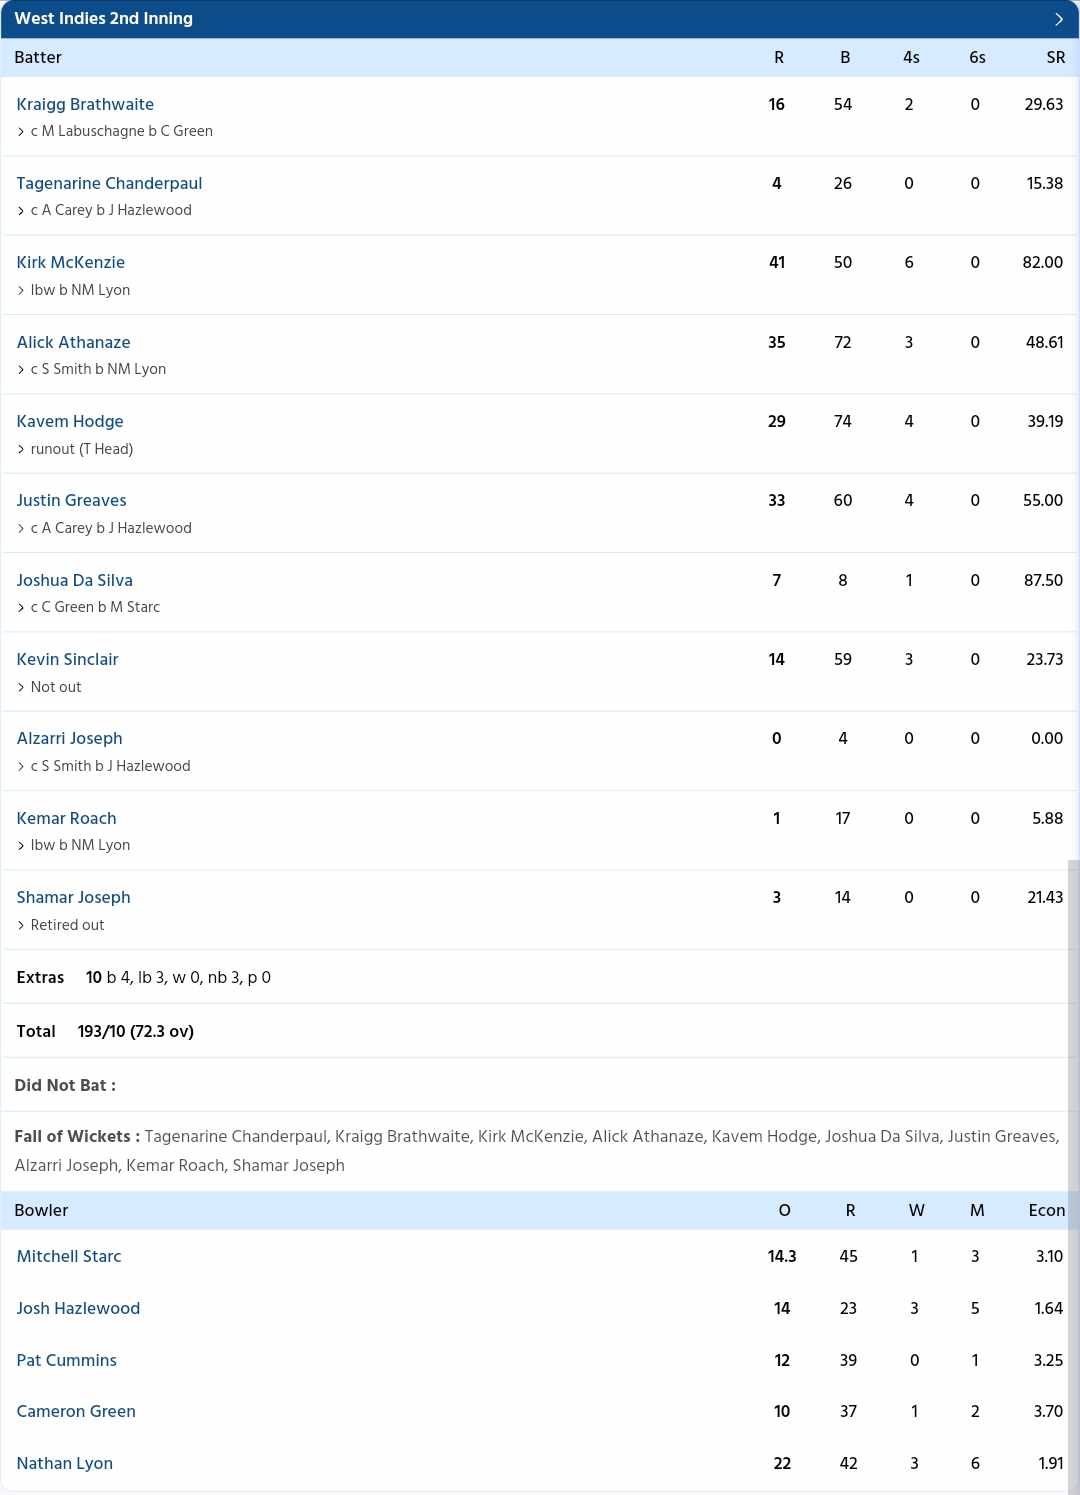Open Josh Hazlewood bowler profile
Screen dimensions: 1080x1495
tap(78, 1308)
